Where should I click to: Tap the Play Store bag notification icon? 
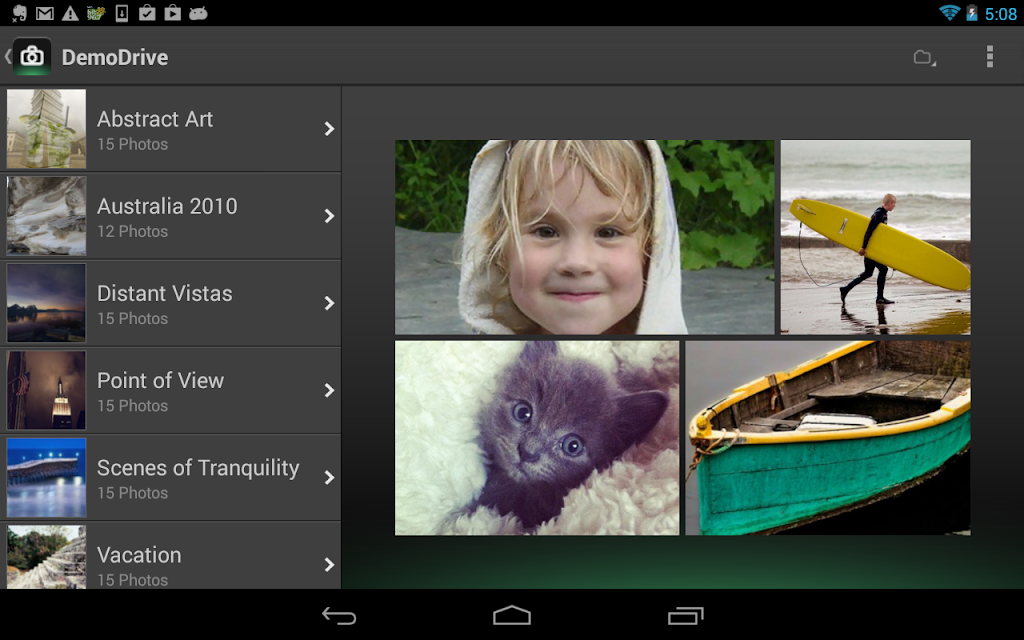pos(147,13)
